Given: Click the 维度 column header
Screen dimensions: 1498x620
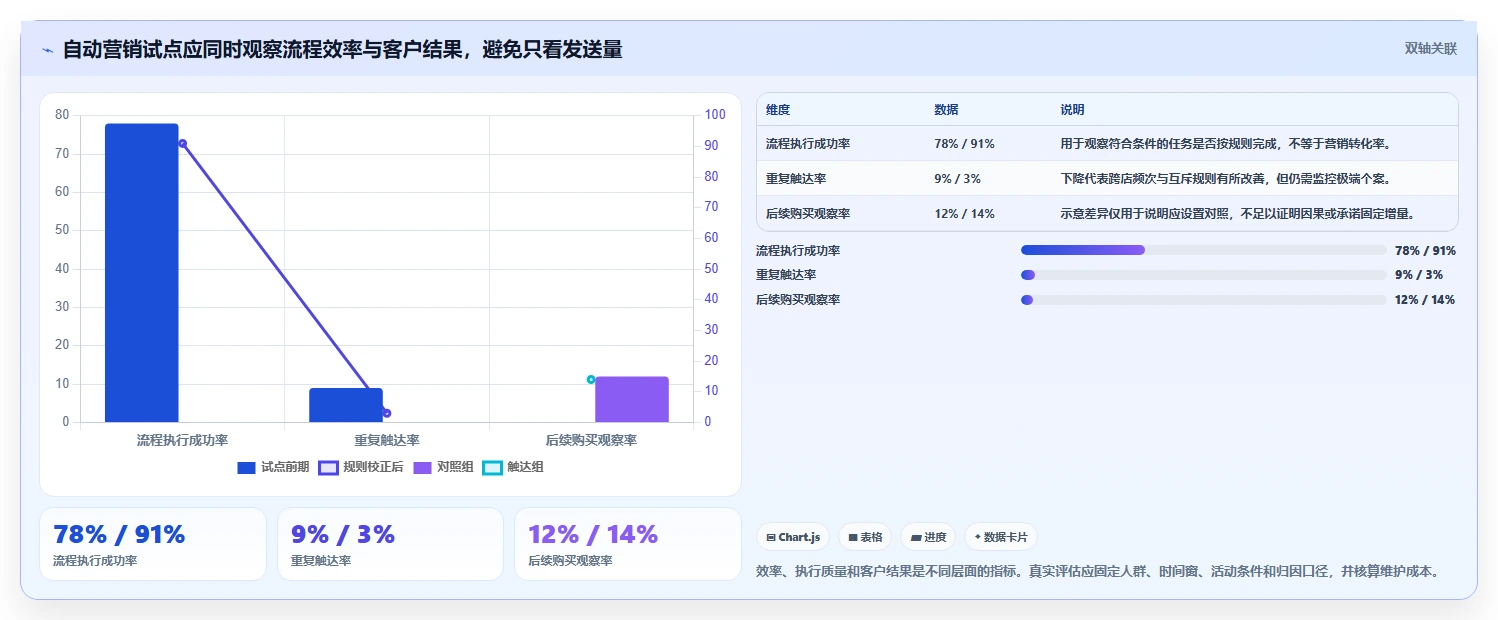Looking at the screenshot, I should tap(778, 110).
